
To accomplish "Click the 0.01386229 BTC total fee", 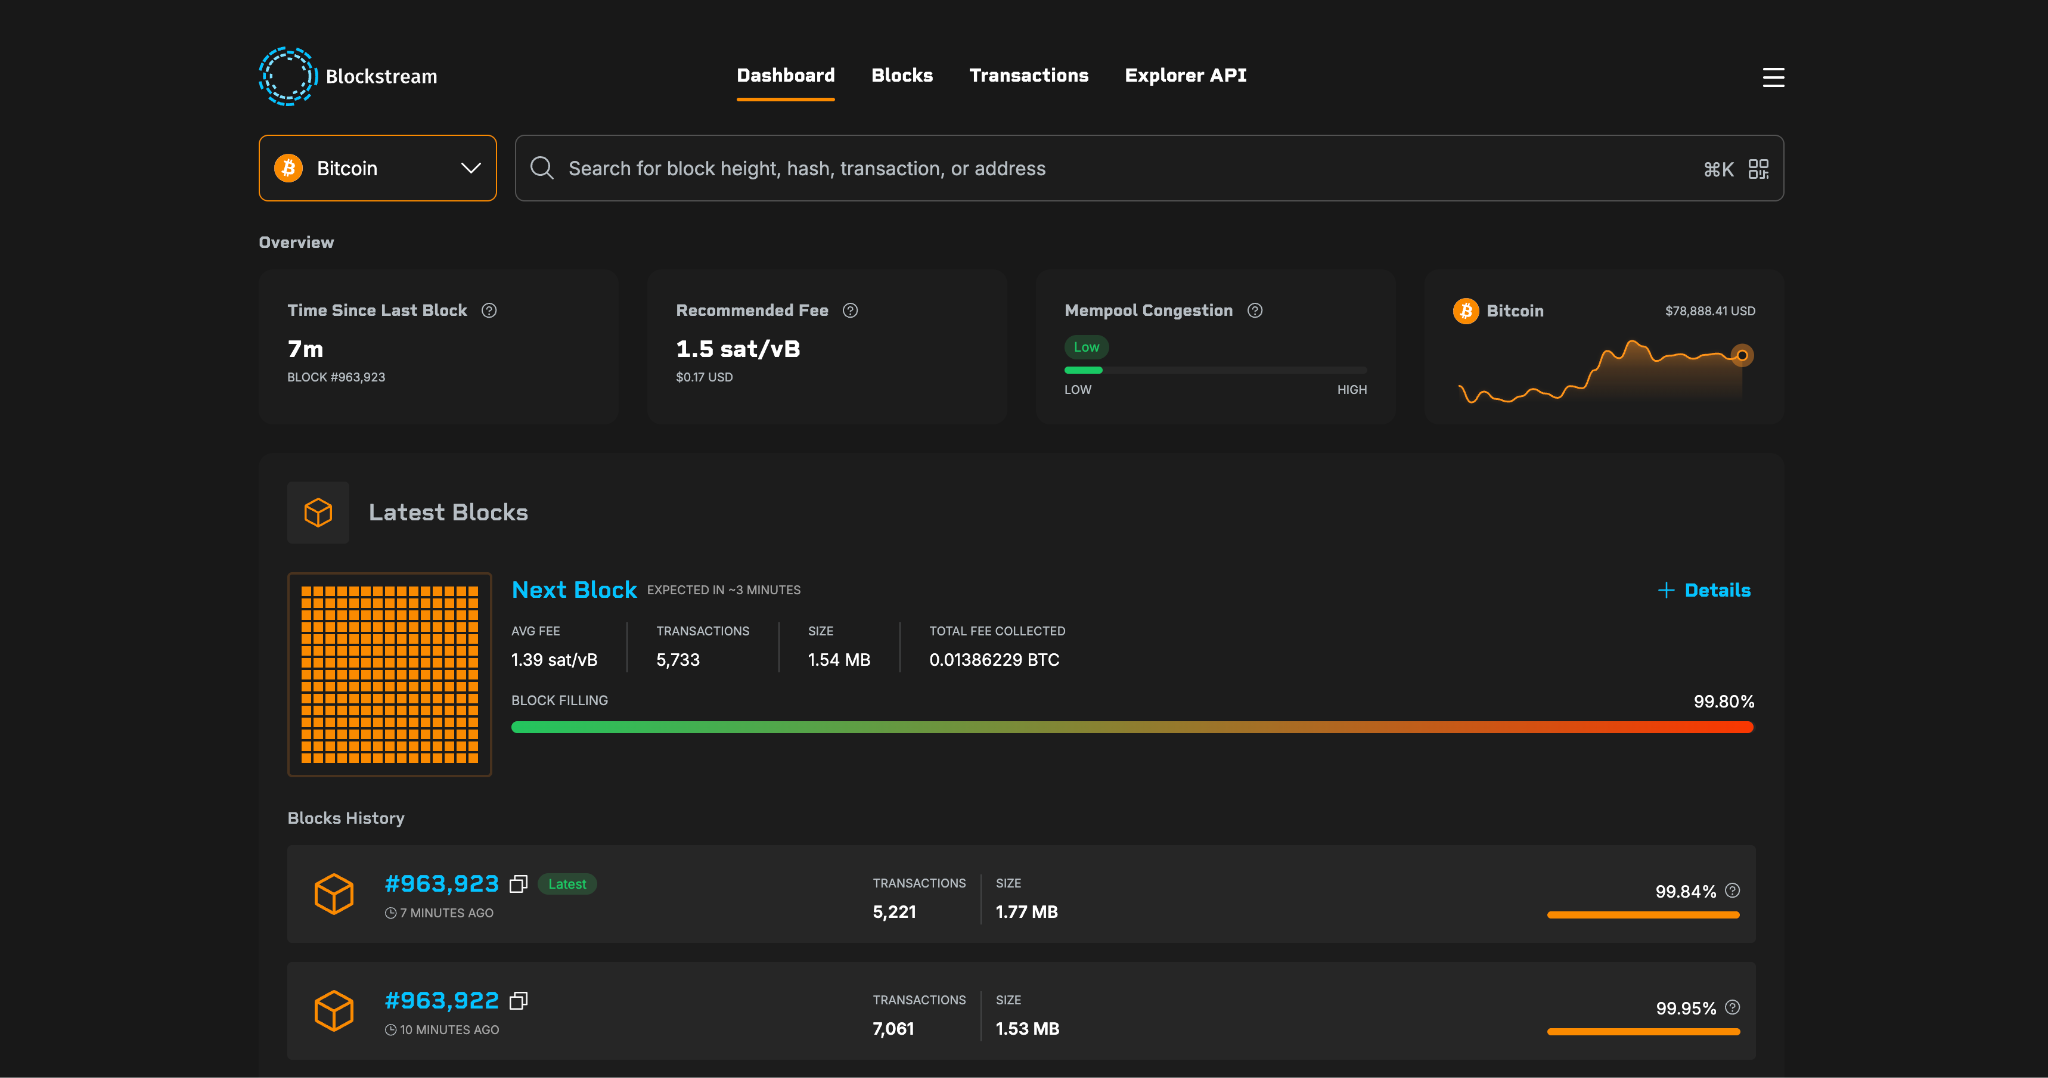I will [994, 660].
